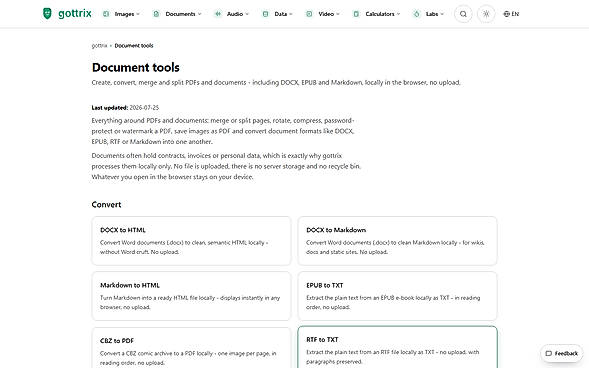Click the EN language label
Screen dimensions: 589x368
point(515,14)
